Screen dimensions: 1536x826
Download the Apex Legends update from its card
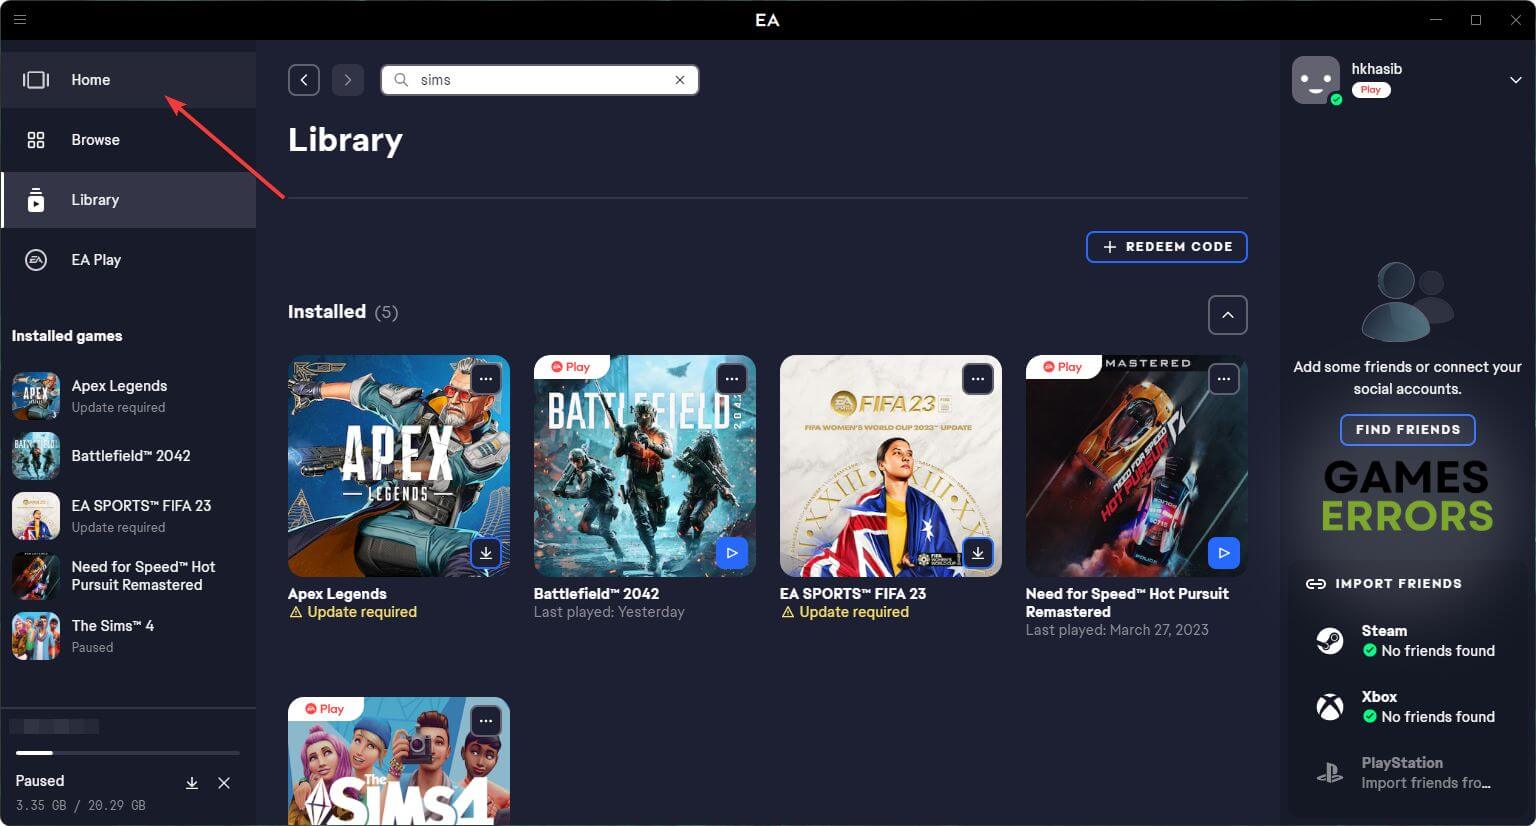click(486, 553)
